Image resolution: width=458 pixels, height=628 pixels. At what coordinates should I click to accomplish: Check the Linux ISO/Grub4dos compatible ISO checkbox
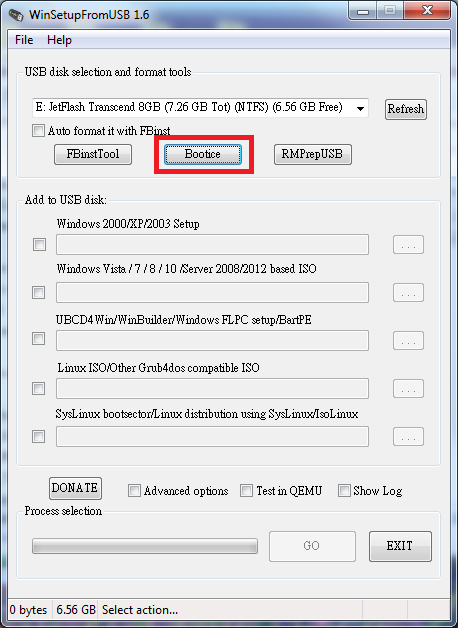(38, 388)
